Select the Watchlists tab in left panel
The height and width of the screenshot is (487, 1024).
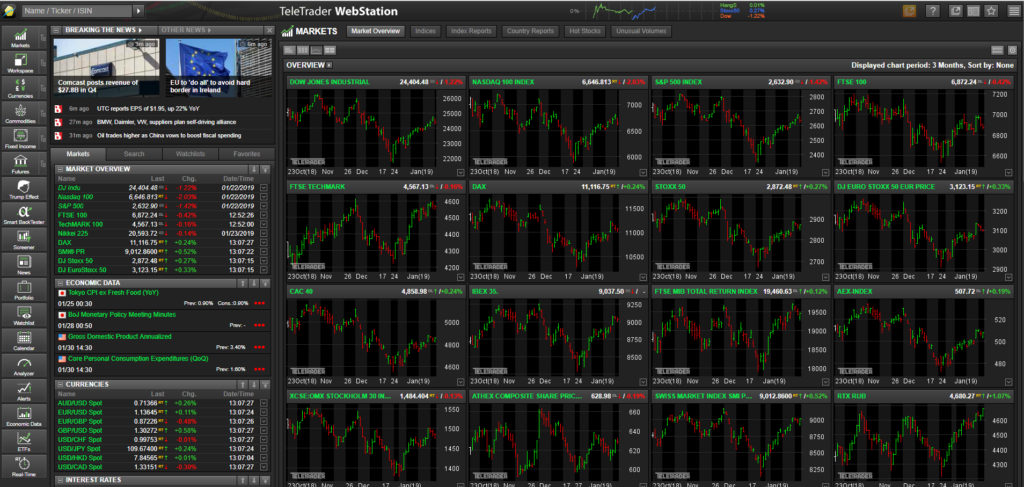[190, 154]
